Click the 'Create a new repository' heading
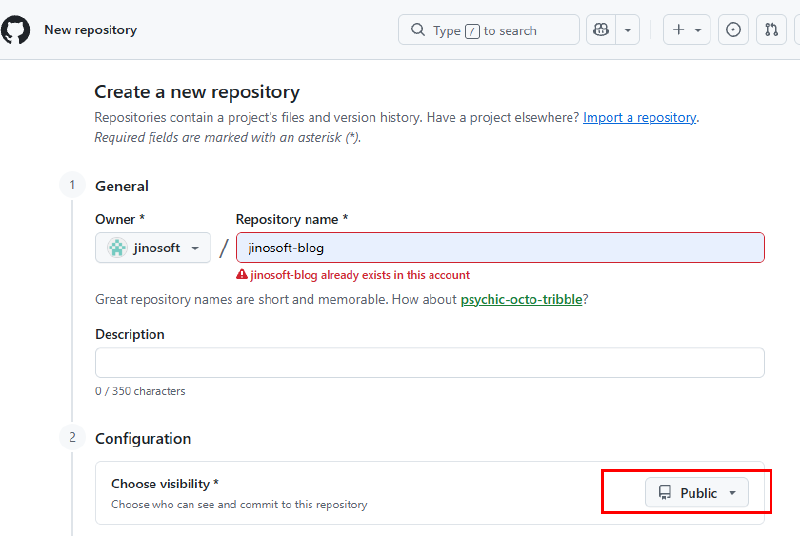Screen dimensions: 800x536 point(197,92)
